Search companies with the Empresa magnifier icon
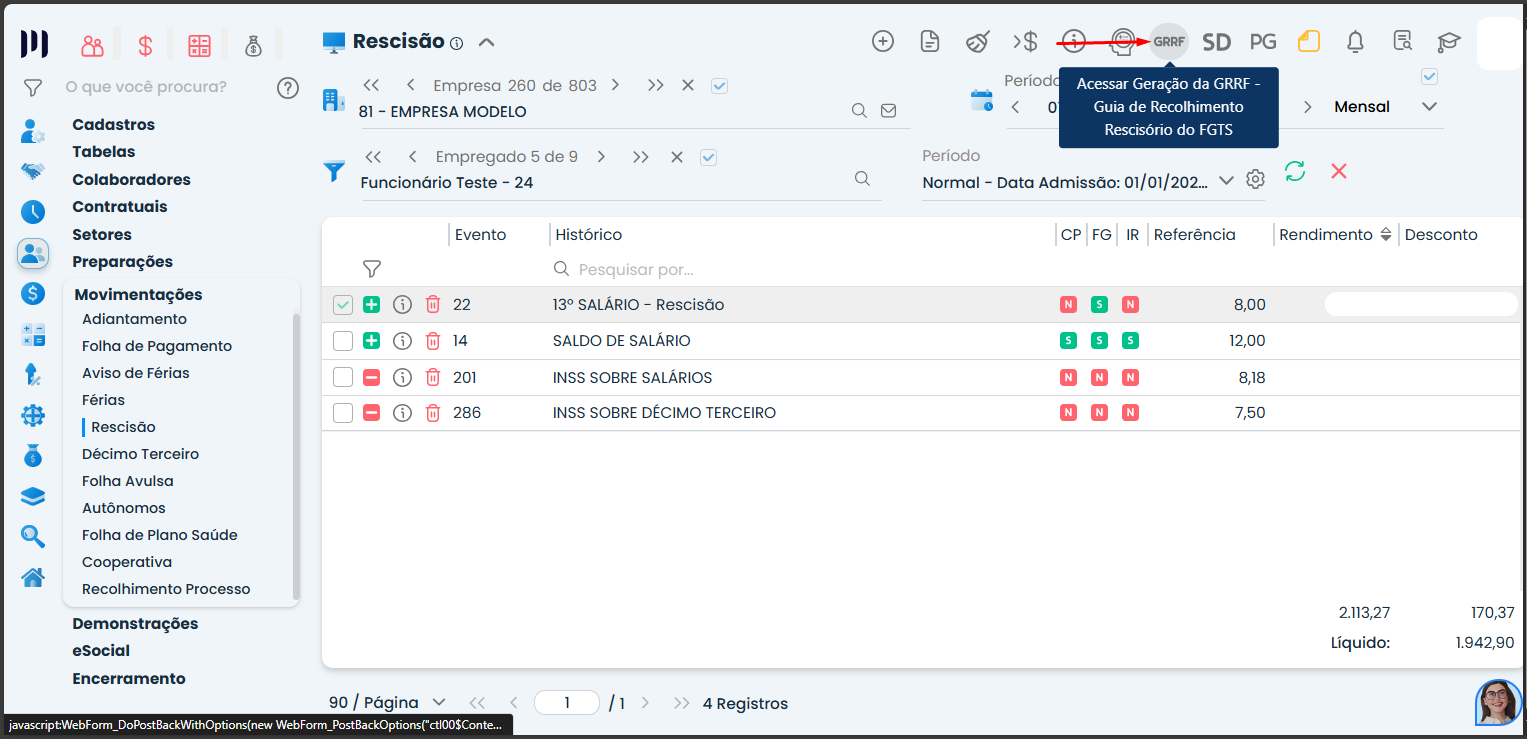The image size is (1527, 739). coord(859,111)
